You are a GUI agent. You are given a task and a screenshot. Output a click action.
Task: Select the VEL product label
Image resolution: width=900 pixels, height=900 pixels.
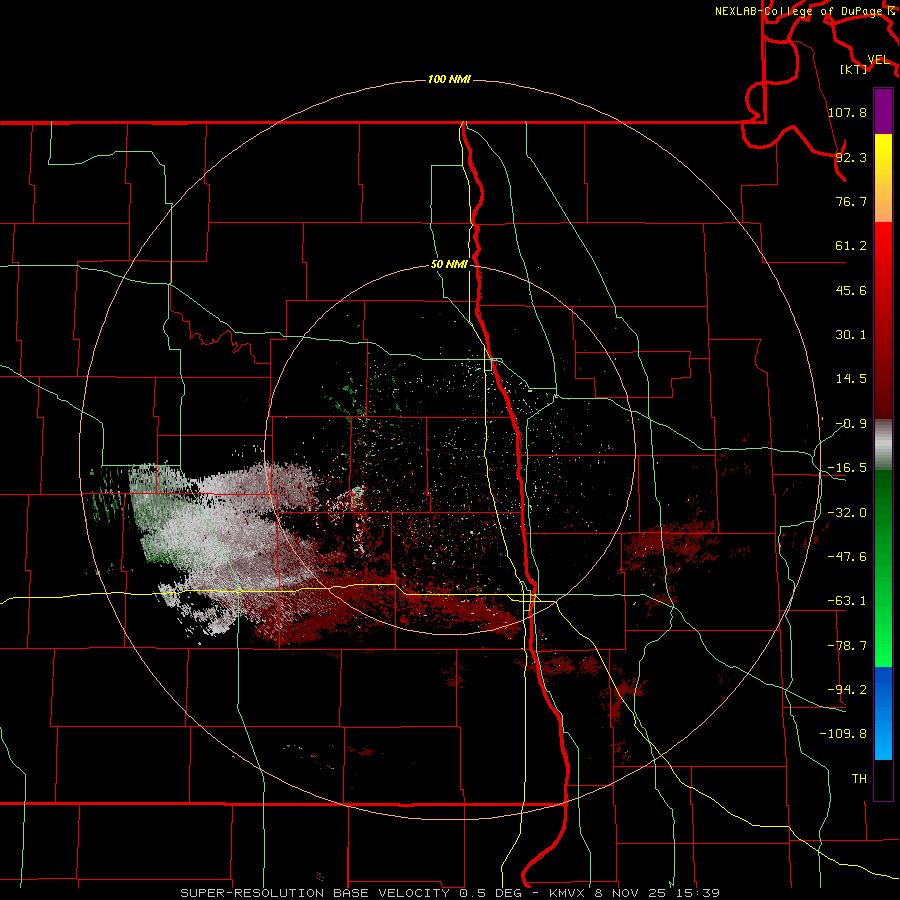point(878,60)
